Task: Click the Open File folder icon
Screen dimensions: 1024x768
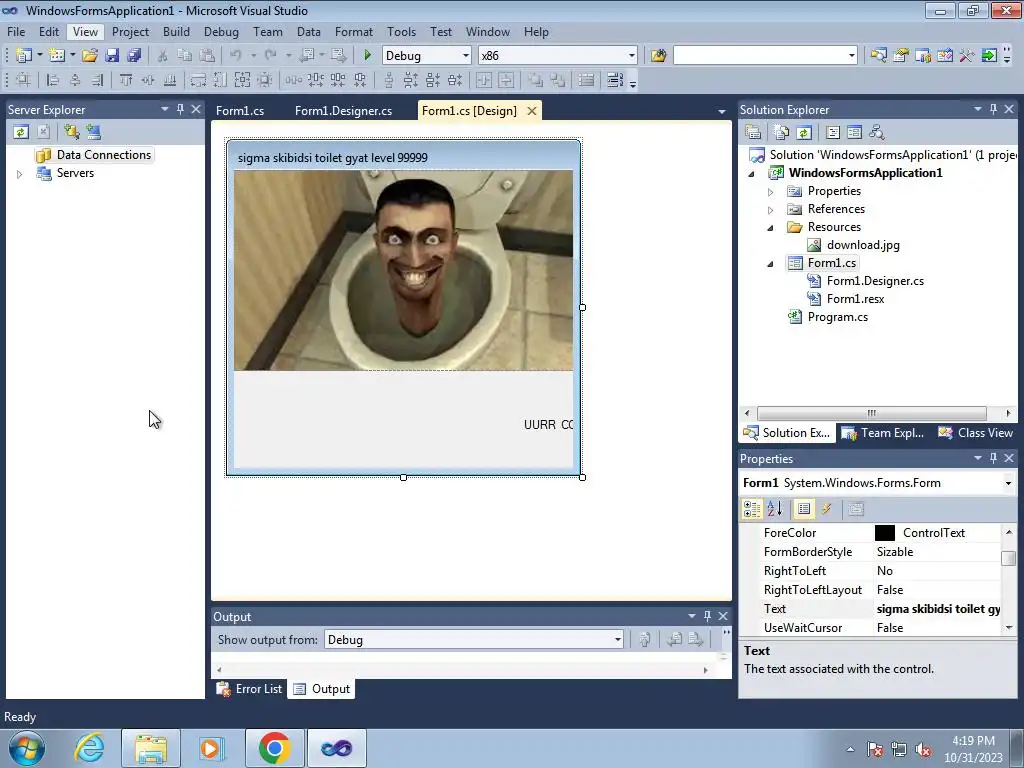Action: point(89,56)
